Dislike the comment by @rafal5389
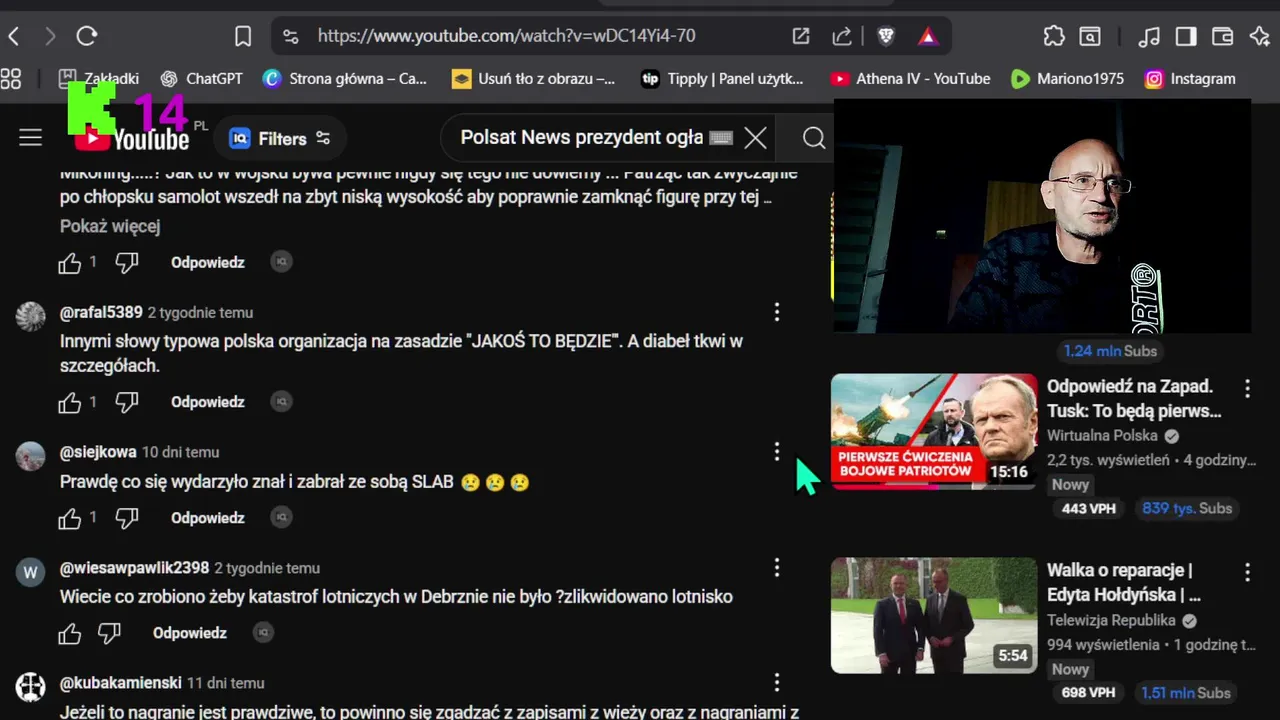 (x=127, y=402)
